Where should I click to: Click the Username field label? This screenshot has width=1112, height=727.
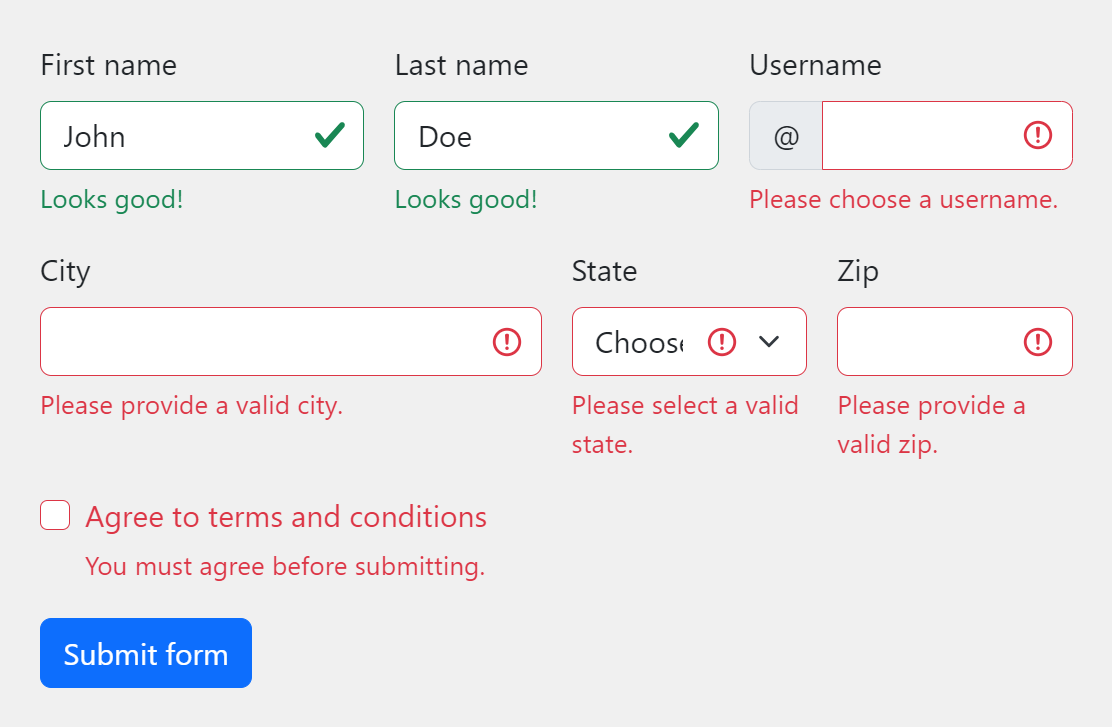[x=816, y=65]
